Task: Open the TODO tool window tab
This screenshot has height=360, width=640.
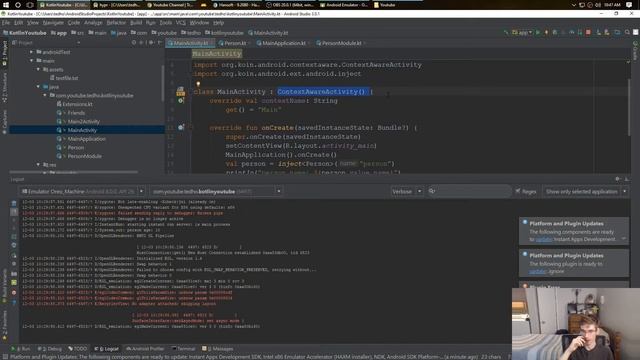Action: [x=78, y=349]
